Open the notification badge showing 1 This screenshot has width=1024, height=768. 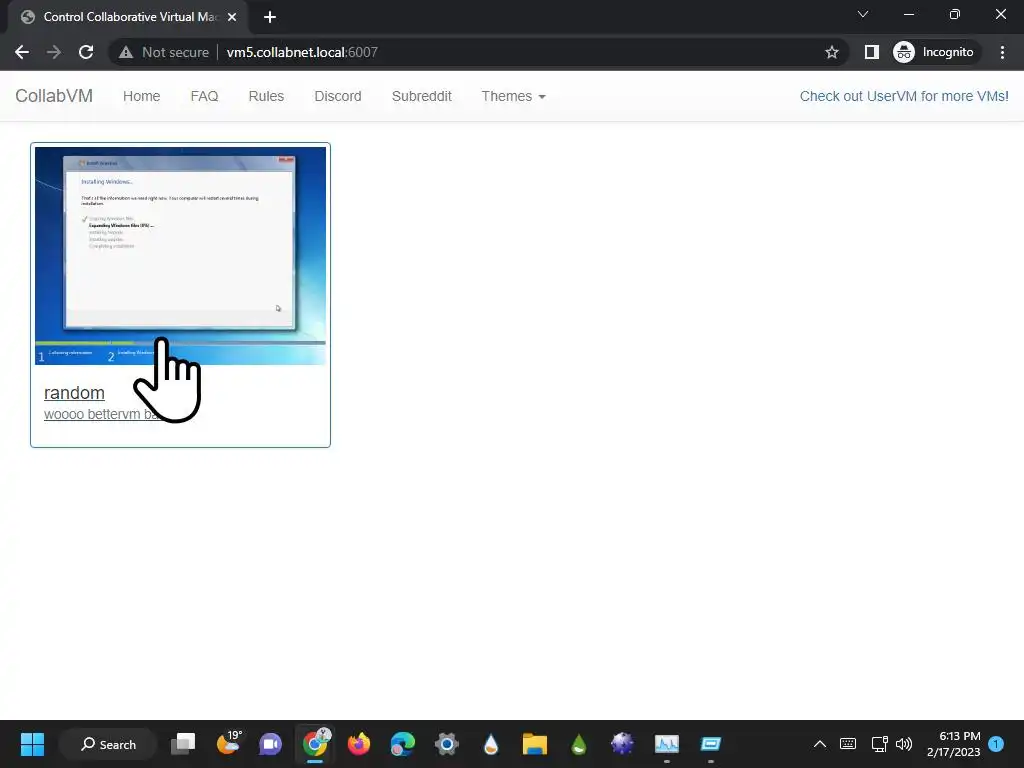point(996,744)
